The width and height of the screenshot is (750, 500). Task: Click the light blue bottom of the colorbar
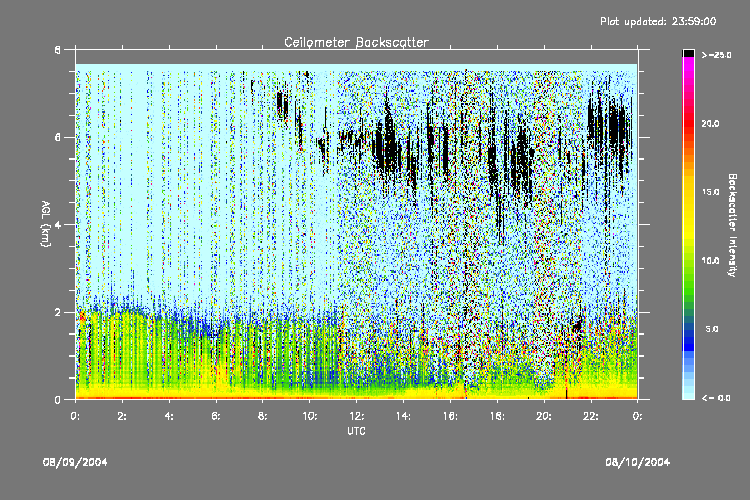tap(688, 395)
